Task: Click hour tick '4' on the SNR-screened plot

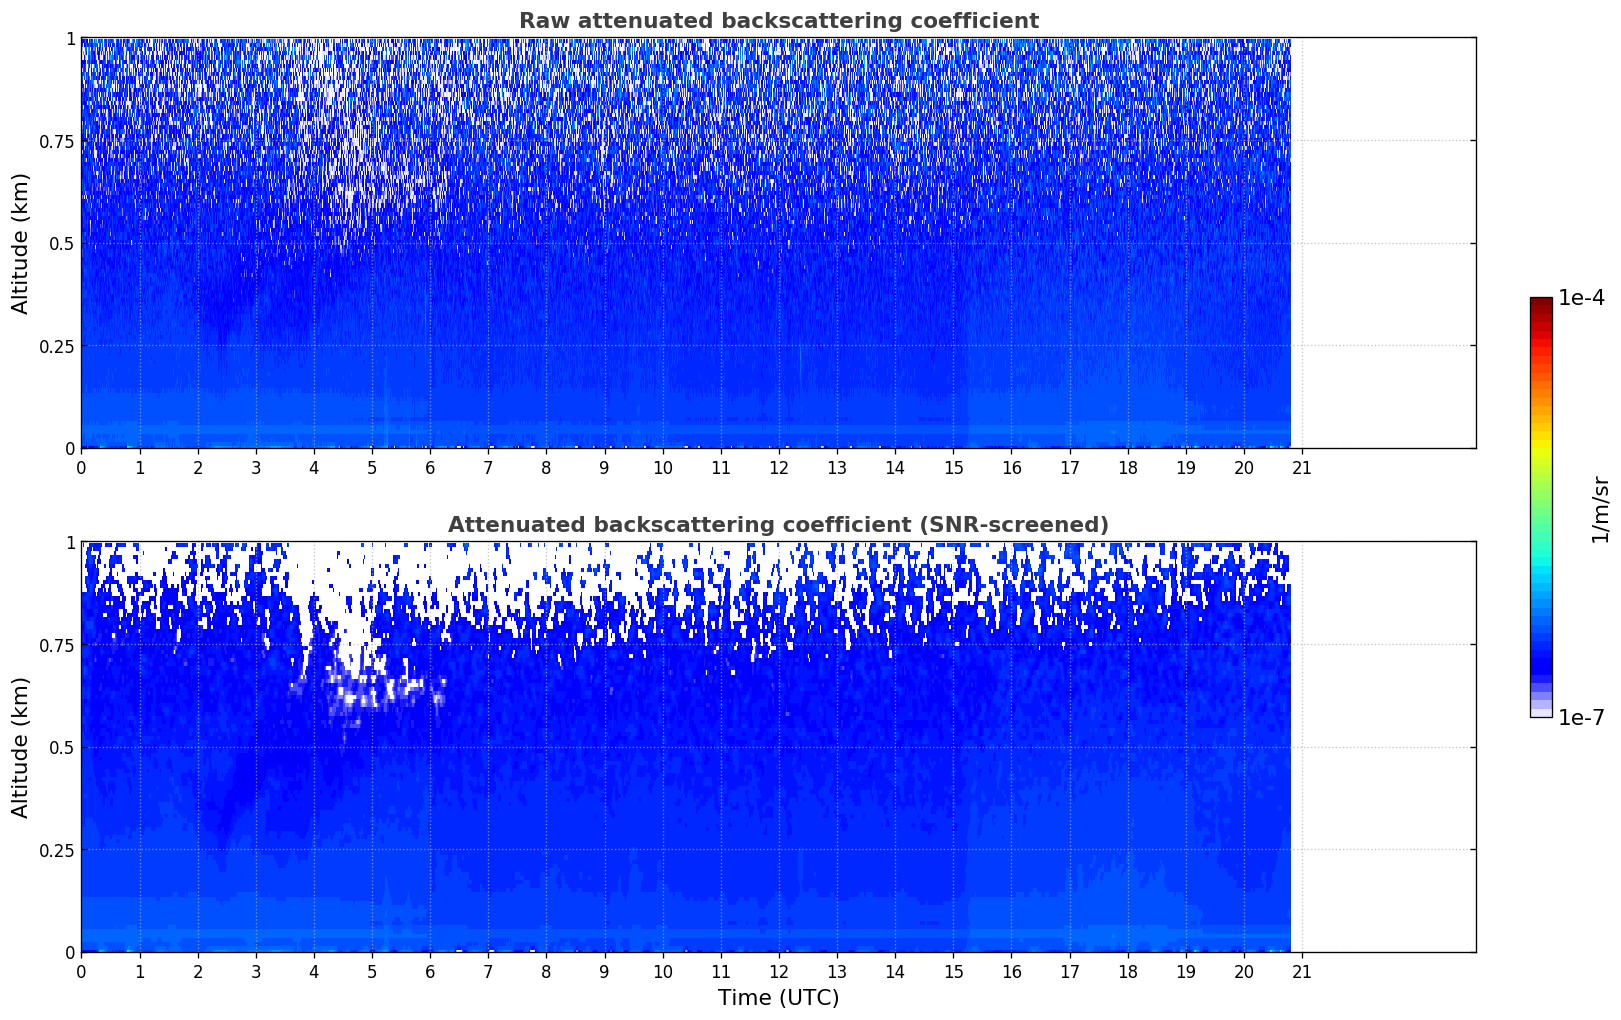Action: pyautogui.click(x=314, y=971)
